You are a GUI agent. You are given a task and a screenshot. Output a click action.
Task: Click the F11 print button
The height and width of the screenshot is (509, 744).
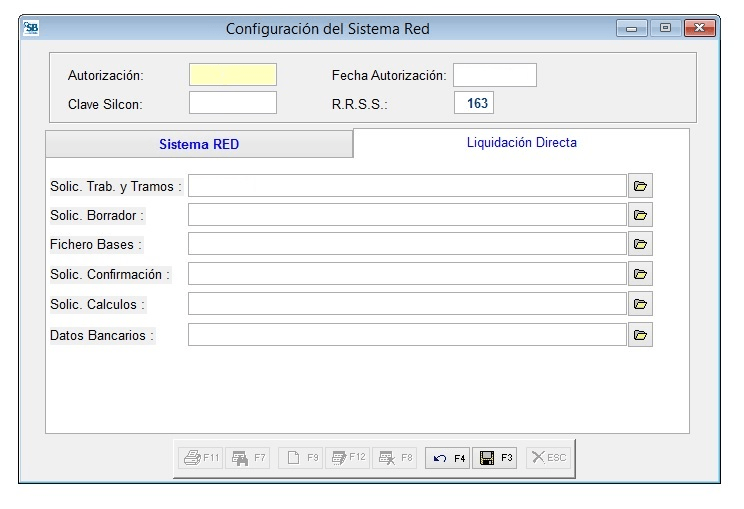click(201, 458)
